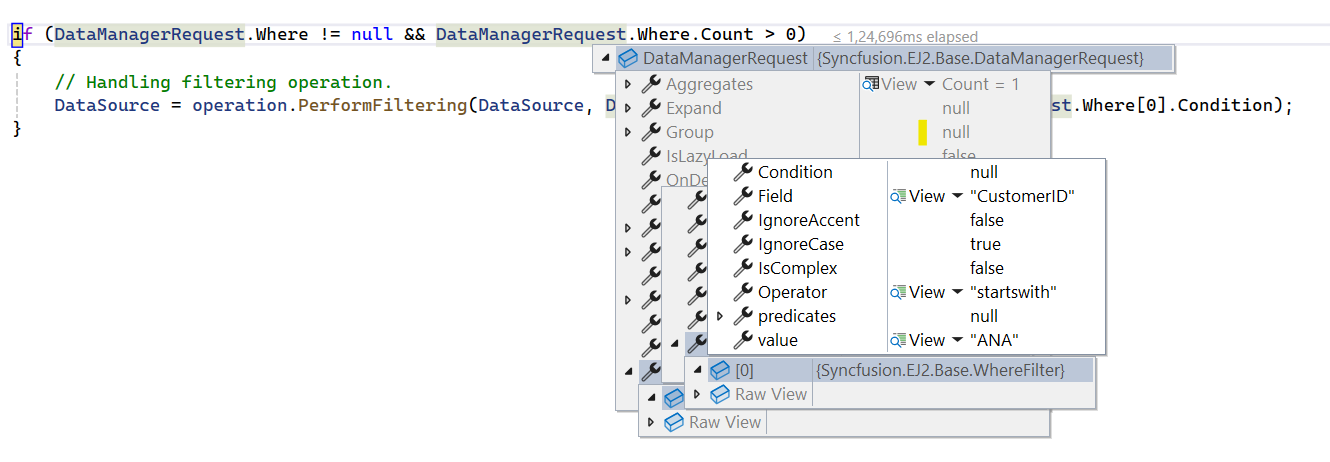Click wrench icon next to Operator

(x=742, y=292)
